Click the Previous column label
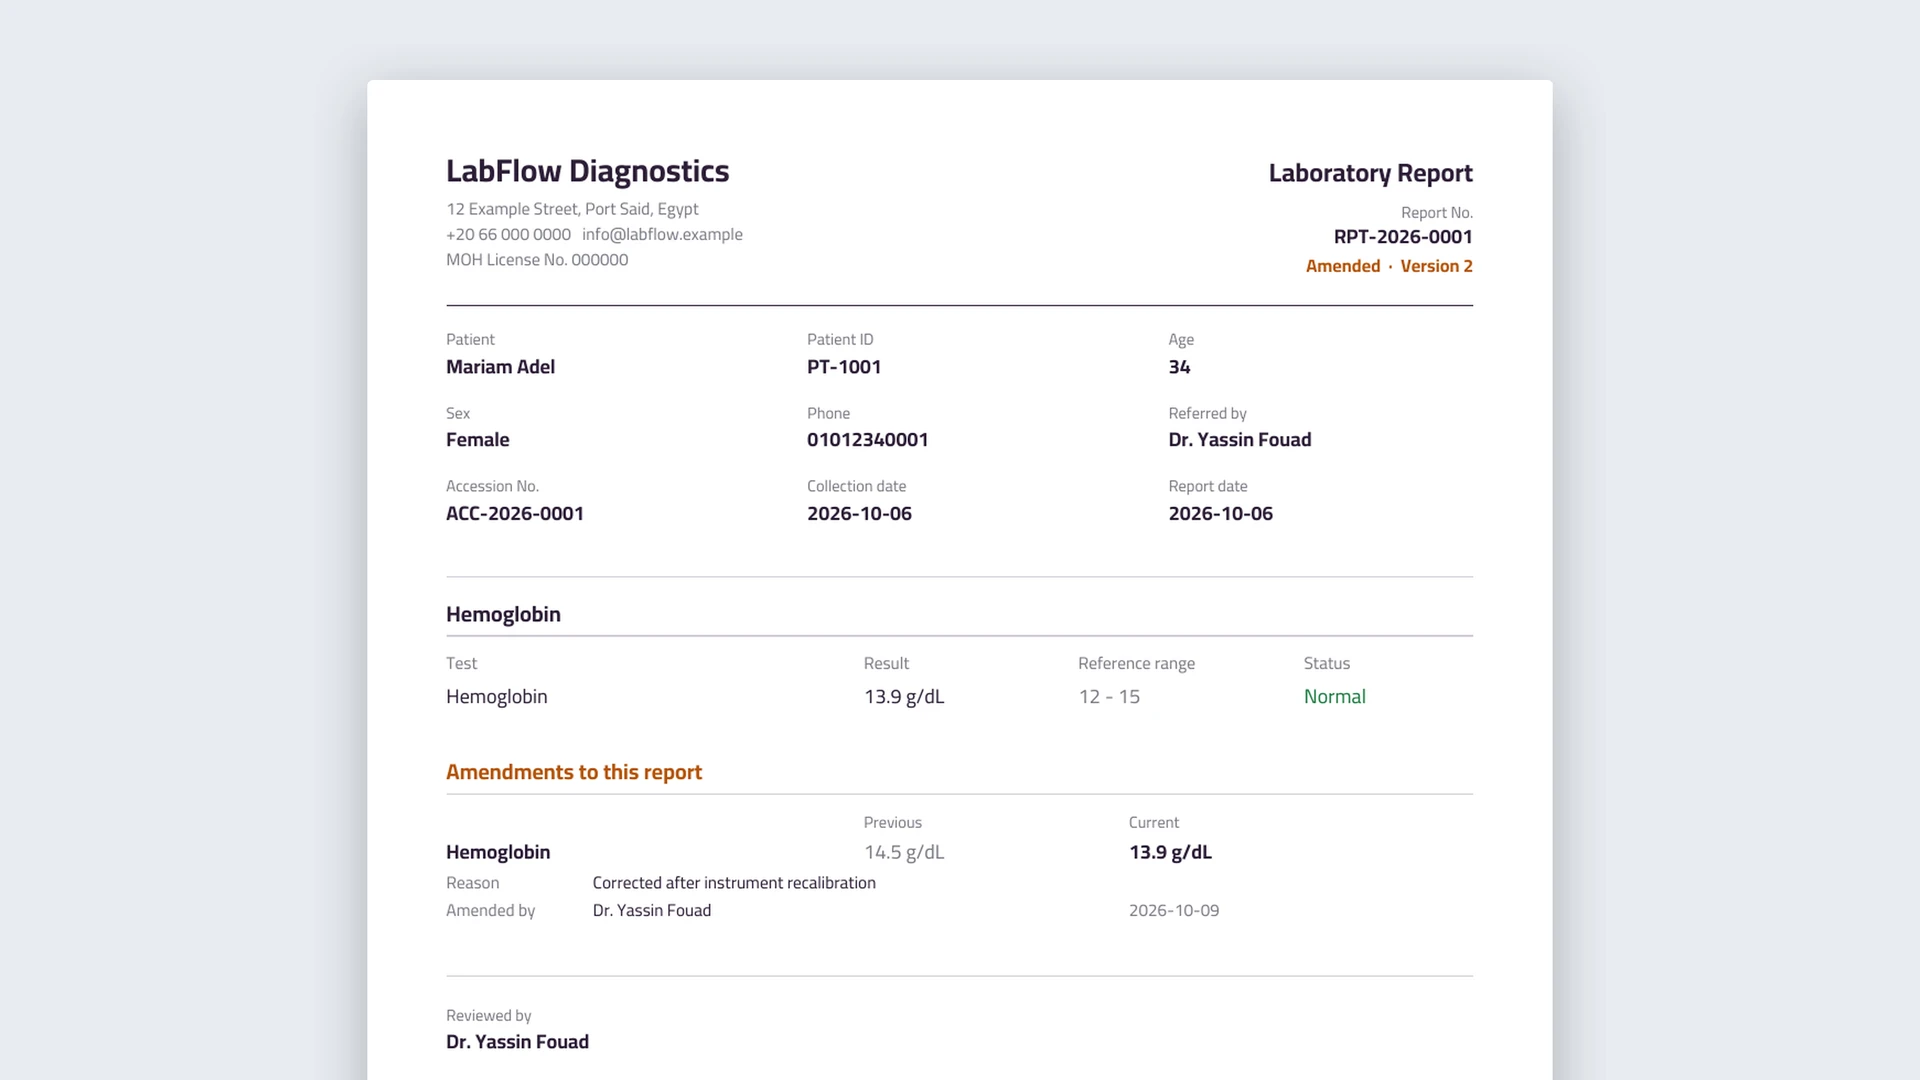This screenshot has width=1920, height=1080. 892,823
